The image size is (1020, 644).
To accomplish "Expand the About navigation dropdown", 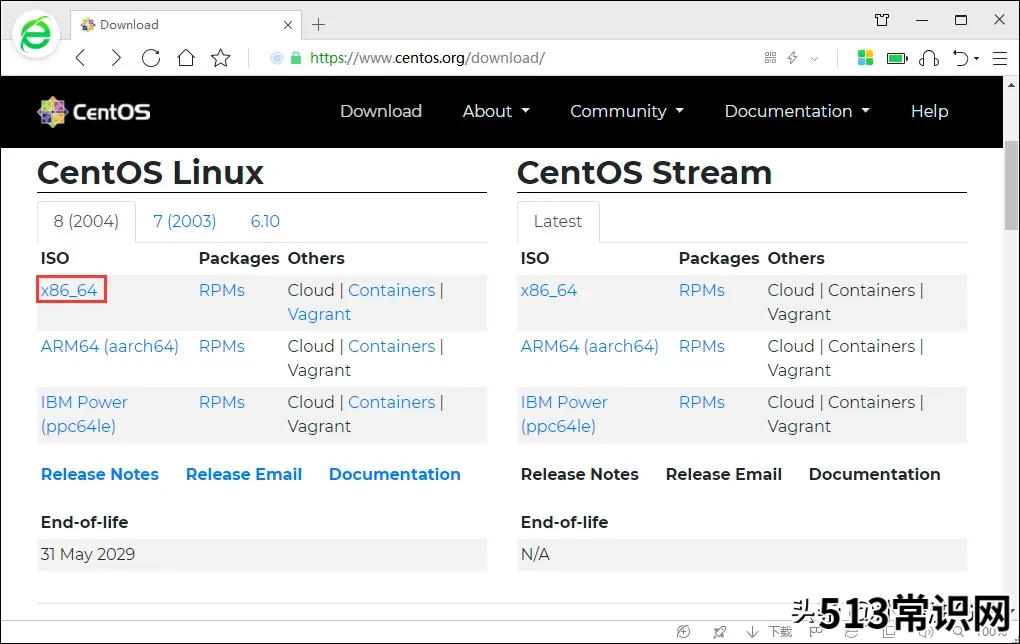I will 496,111.
